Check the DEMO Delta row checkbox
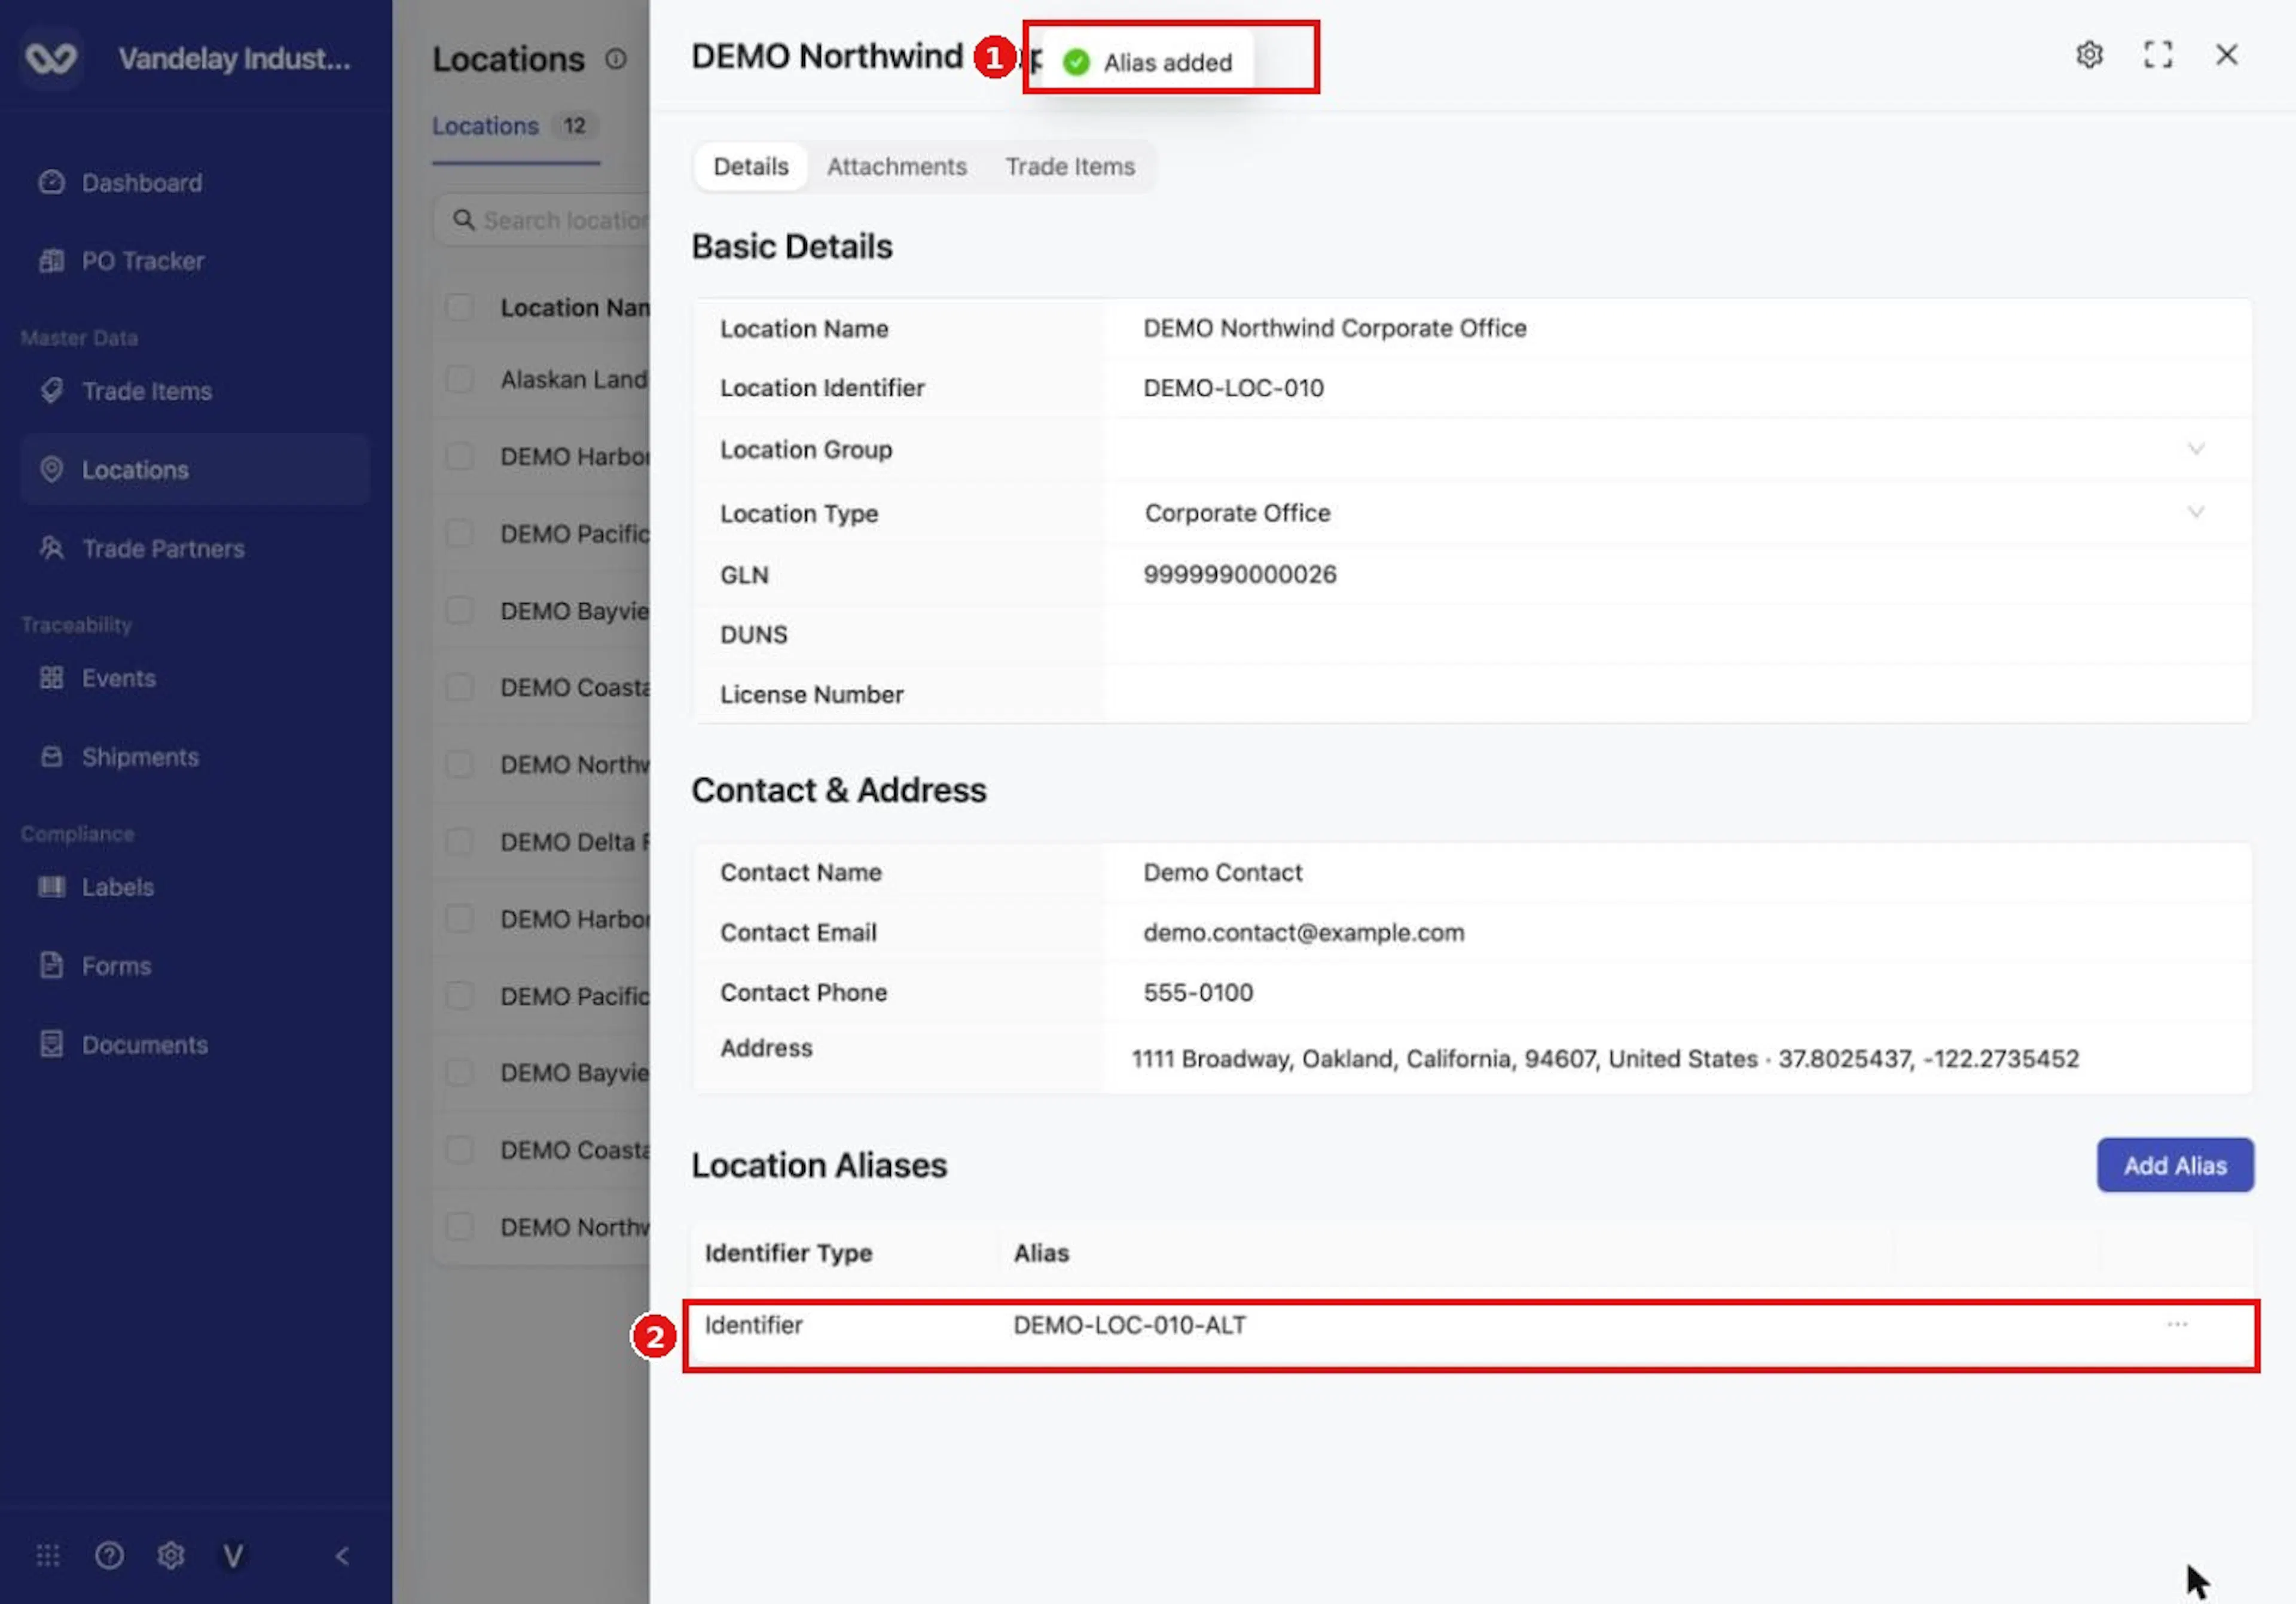Screen dimensions: 2296x1604 pos(459,841)
